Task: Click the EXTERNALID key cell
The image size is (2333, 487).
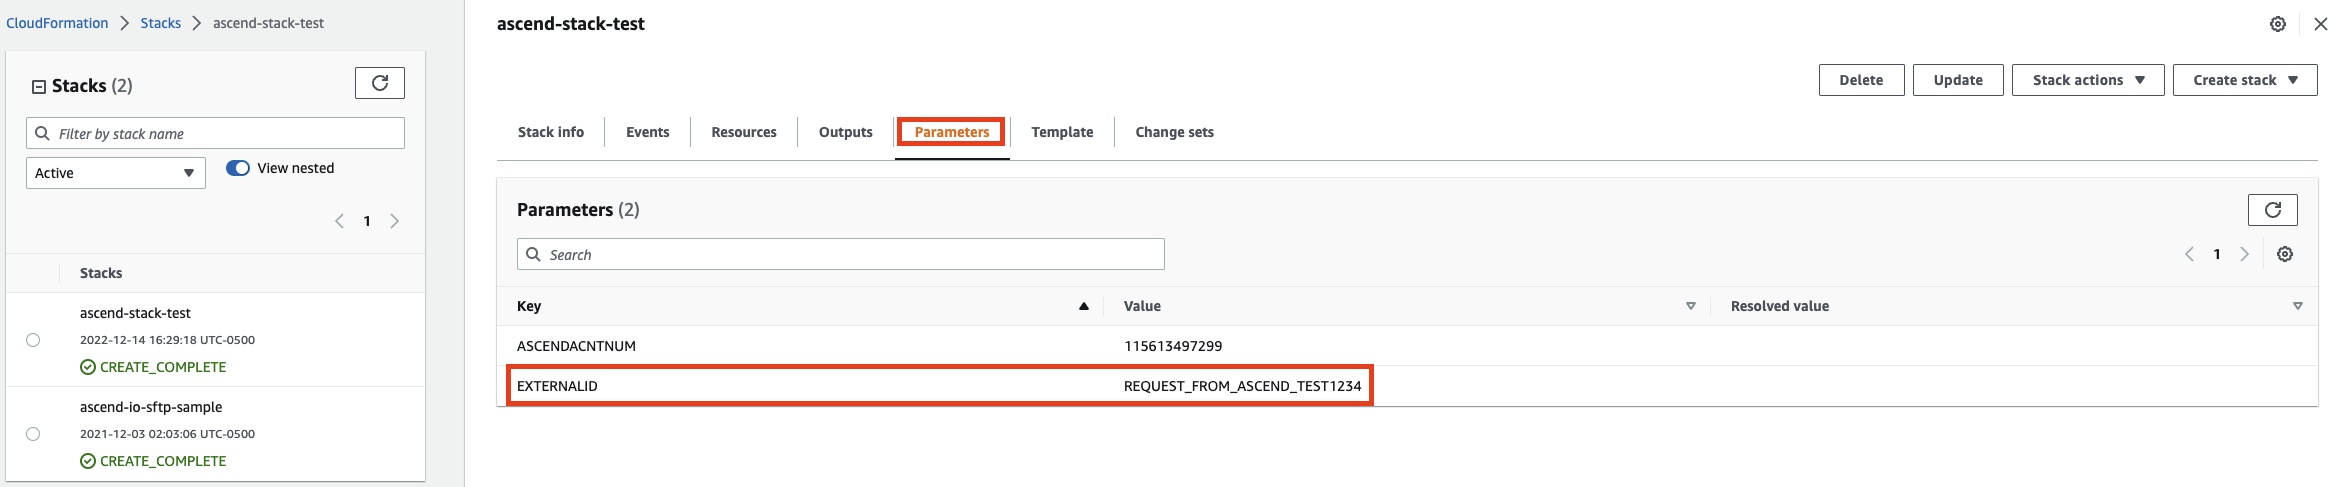Action: pyautogui.click(x=557, y=386)
